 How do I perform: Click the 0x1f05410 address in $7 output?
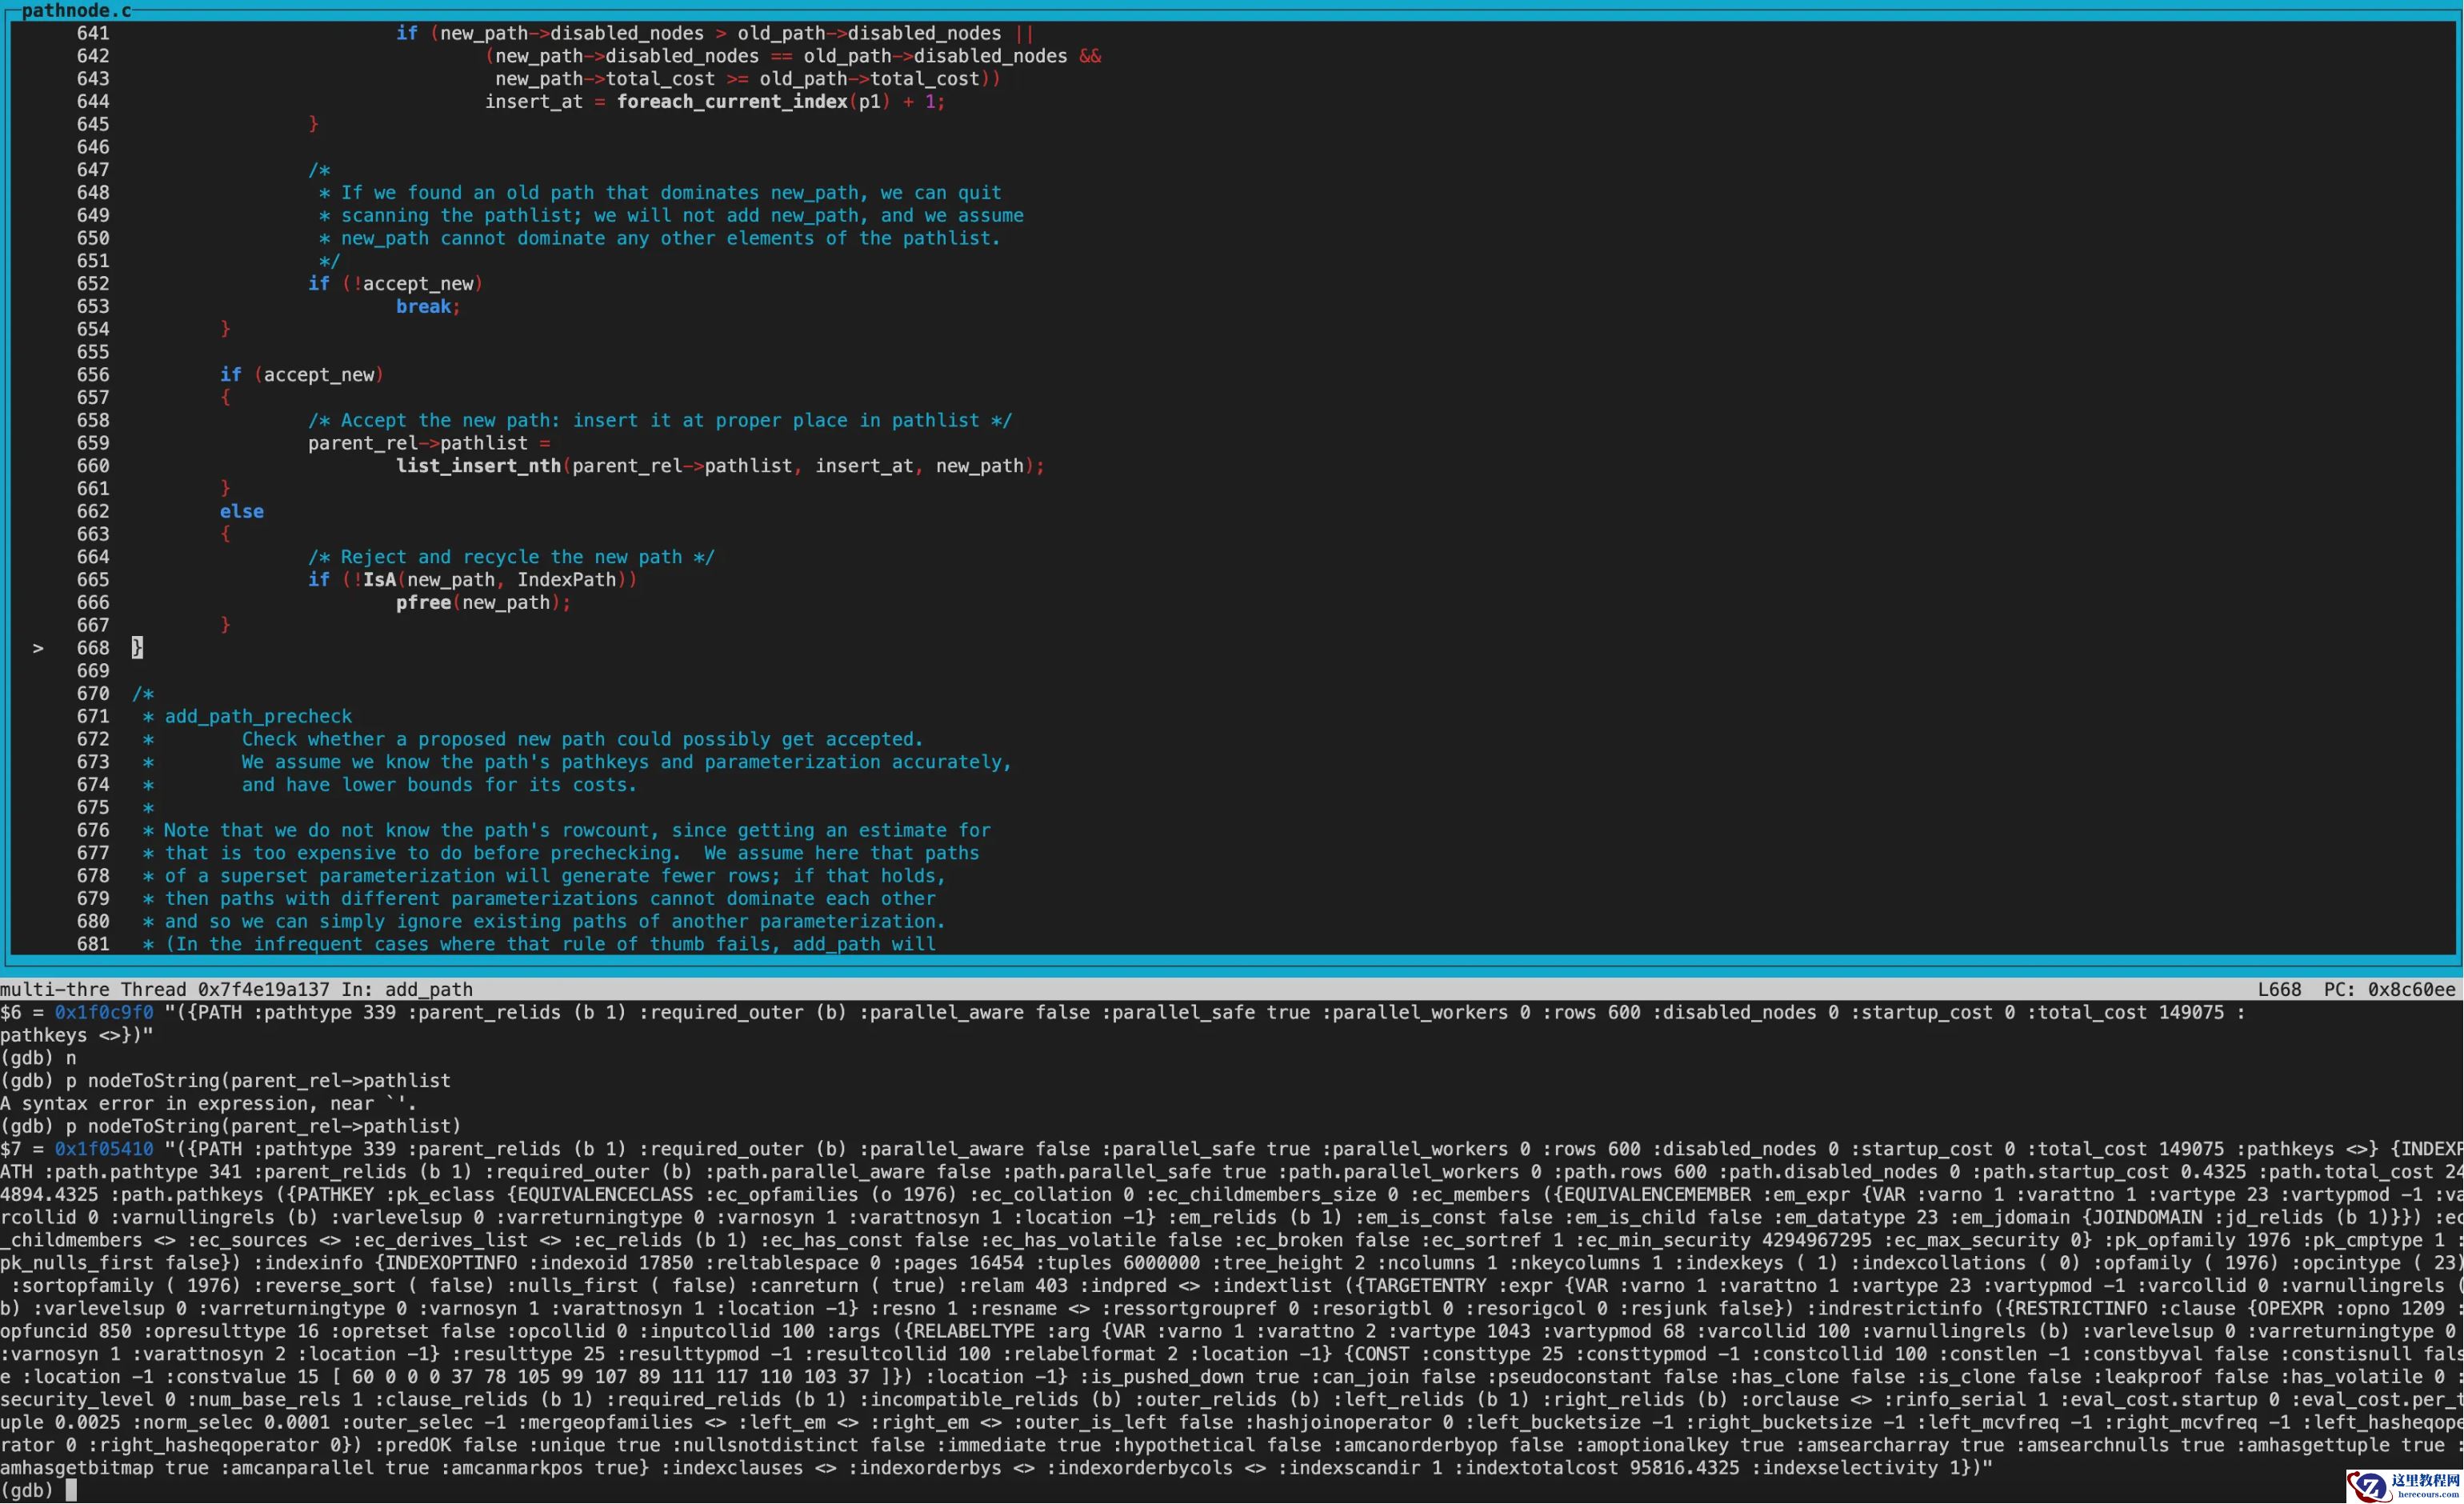pos(104,1149)
